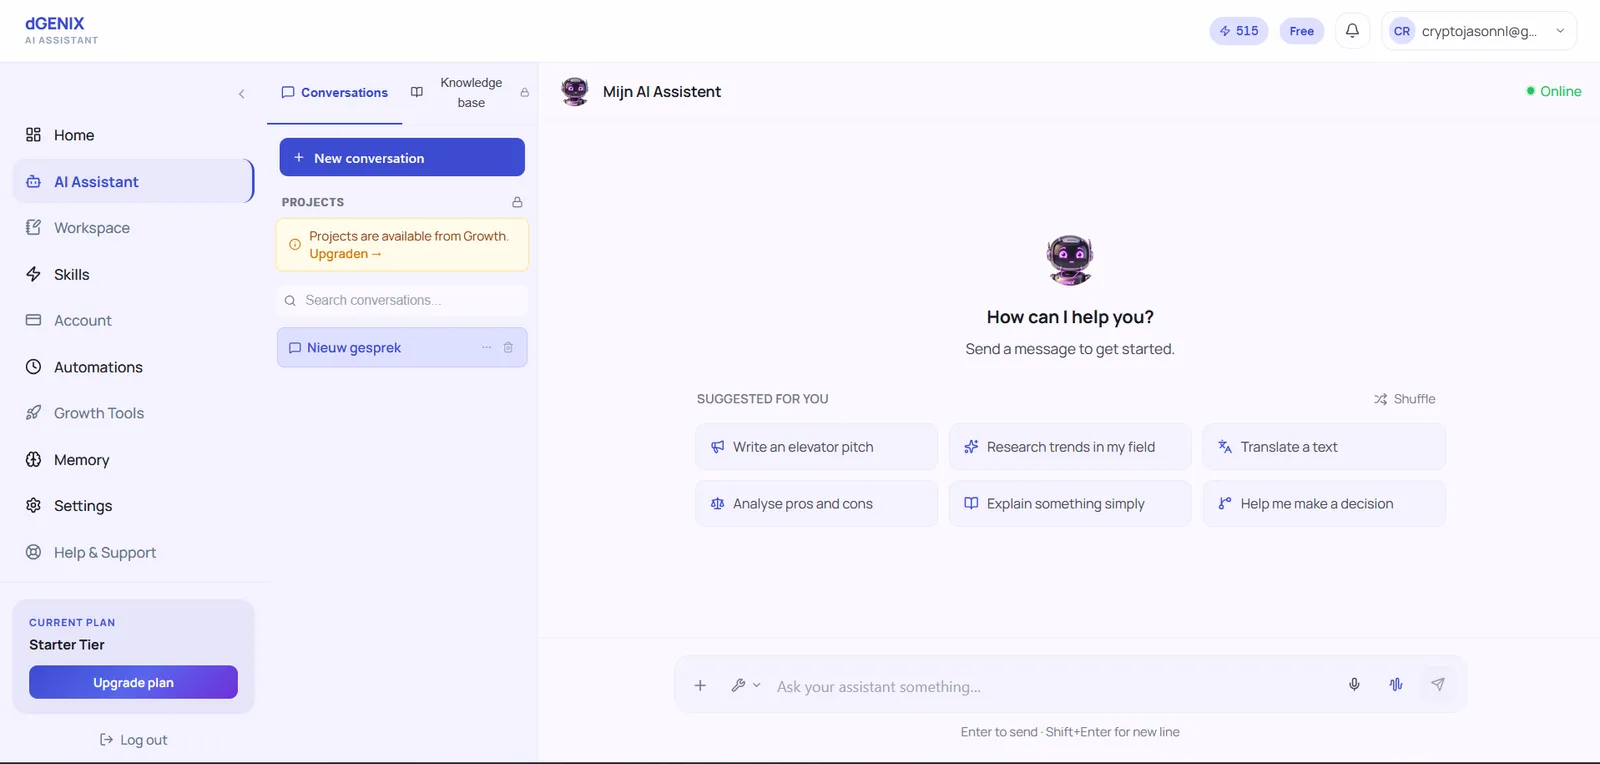Choose Analyse pros and cons suggestion
Viewport: 1600px width, 764px height.
click(x=817, y=504)
